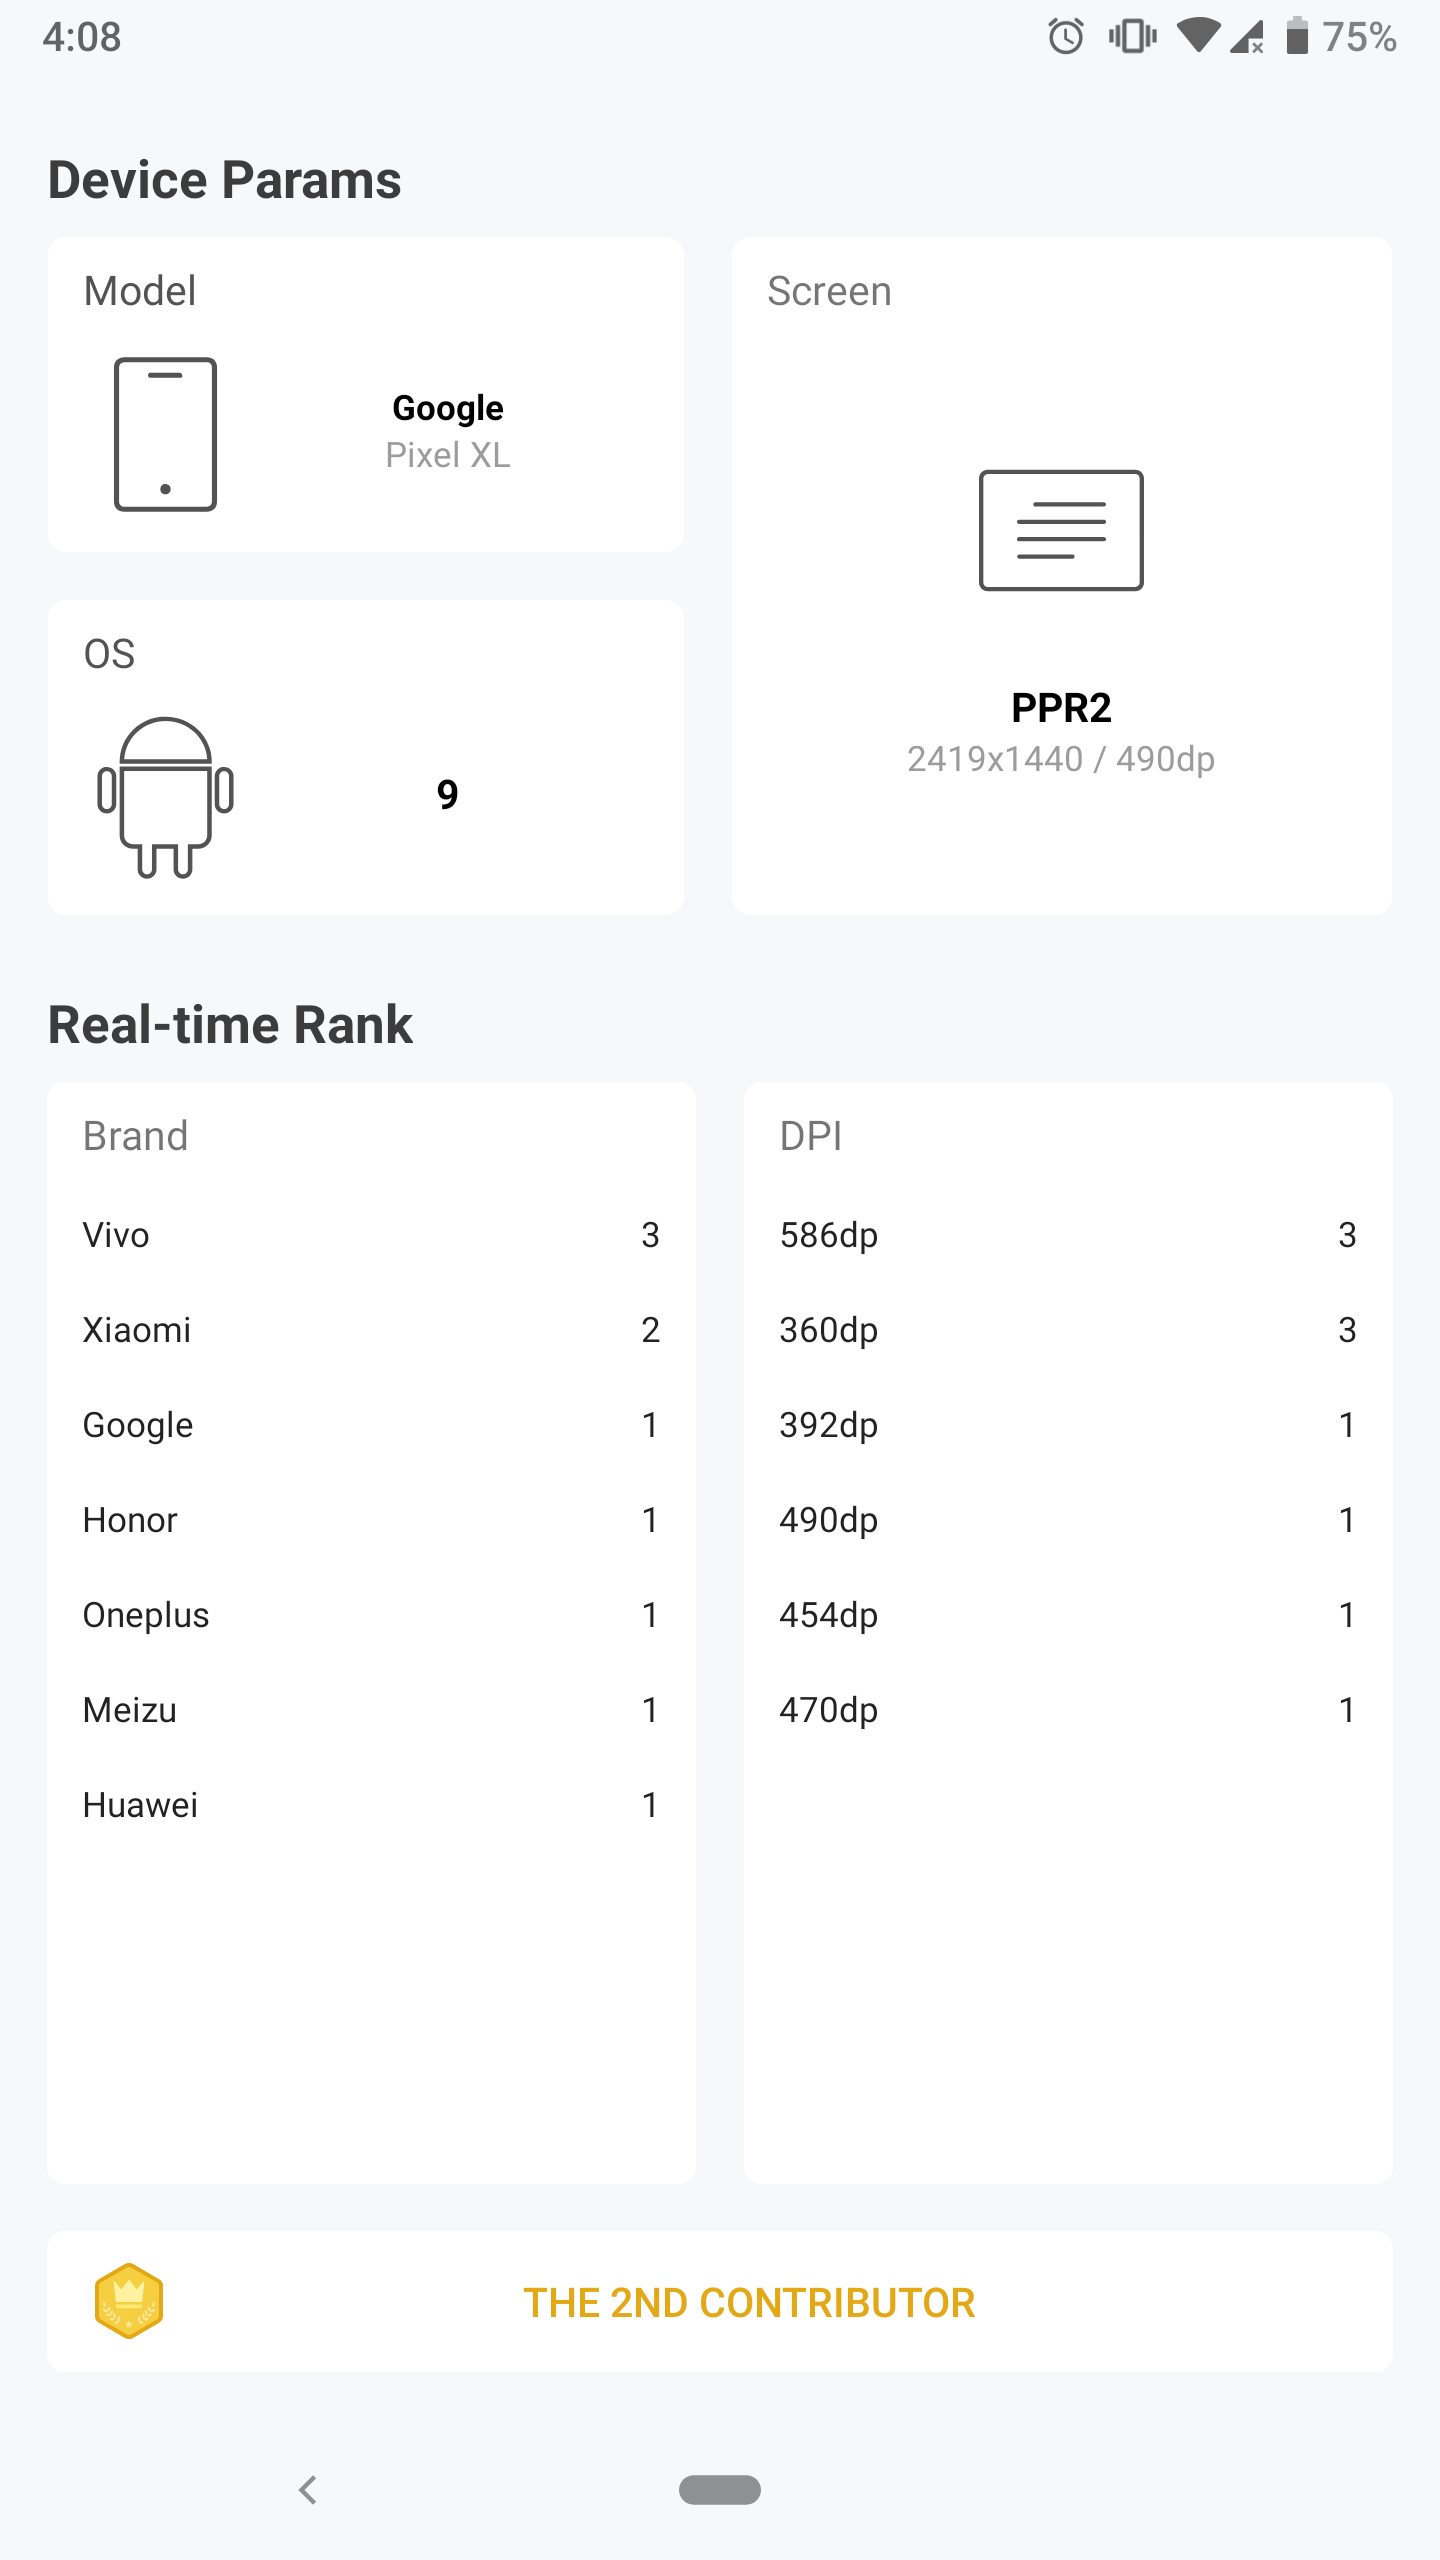This screenshot has width=1440, height=2560.
Task: Choose the Huawei brand row
Action: click(x=370, y=1805)
